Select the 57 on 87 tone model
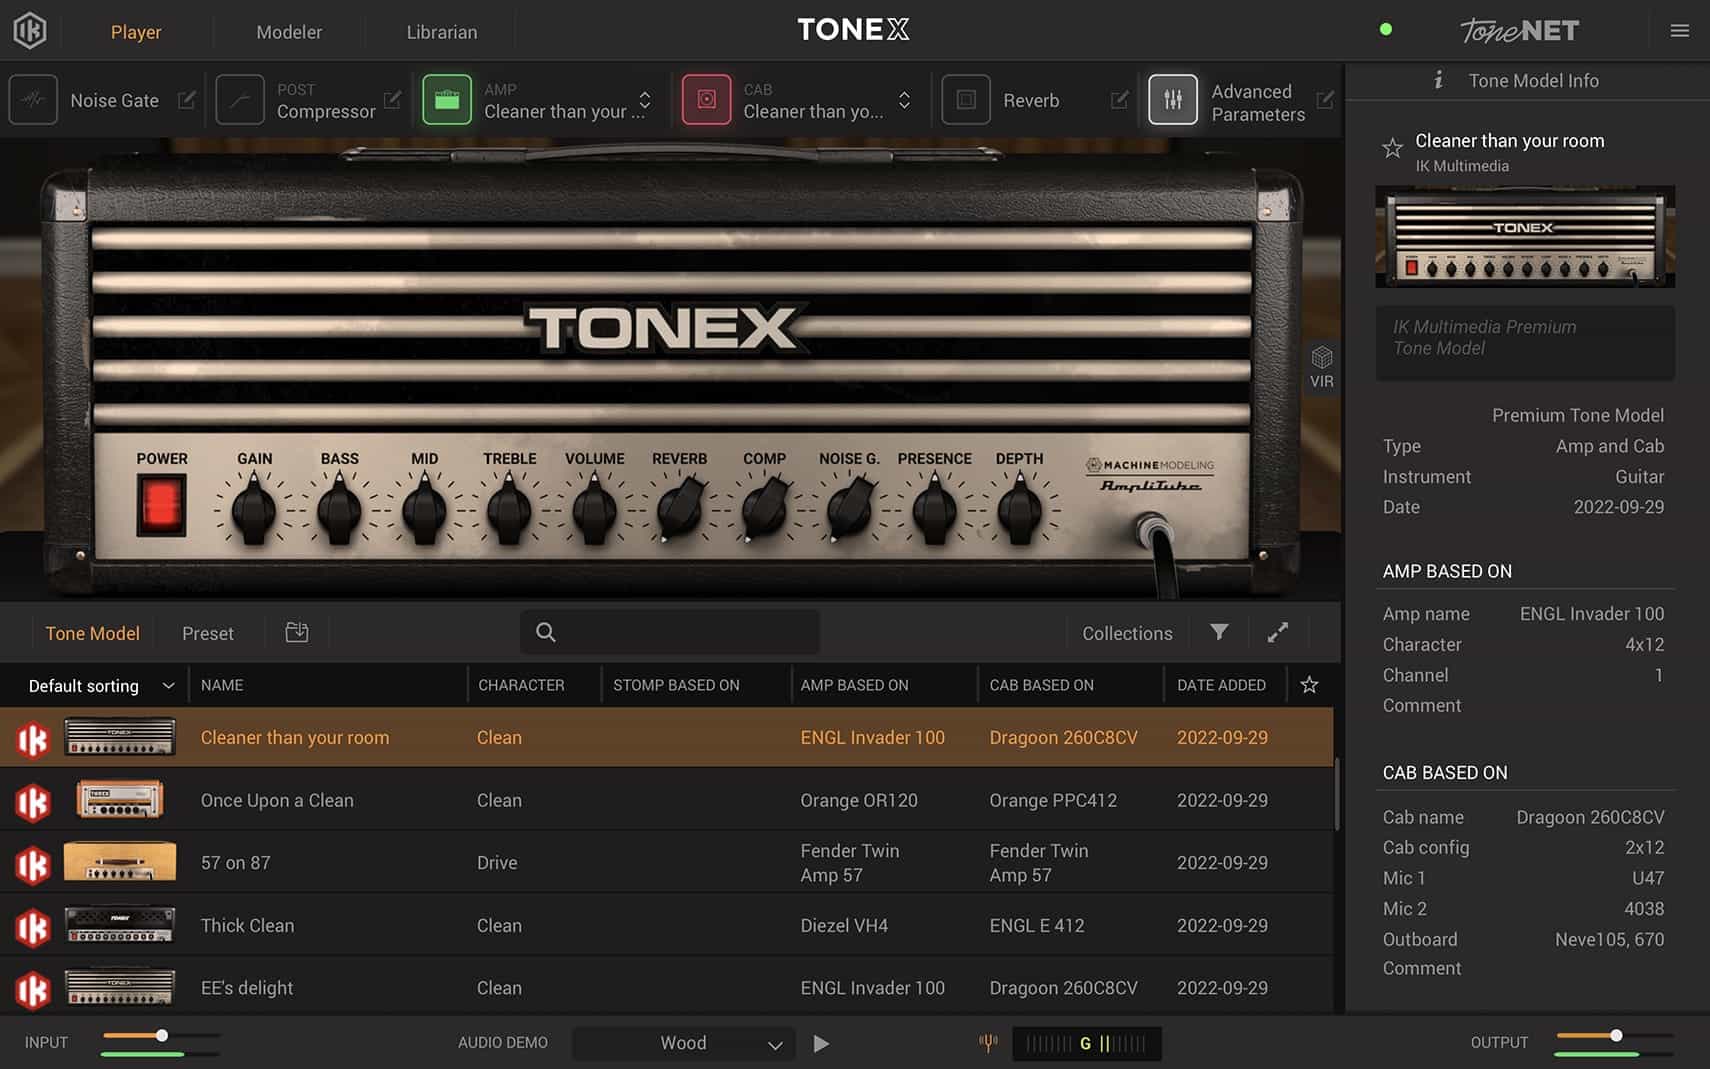Viewport: 1710px width, 1069px height. pyautogui.click(x=667, y=863)
